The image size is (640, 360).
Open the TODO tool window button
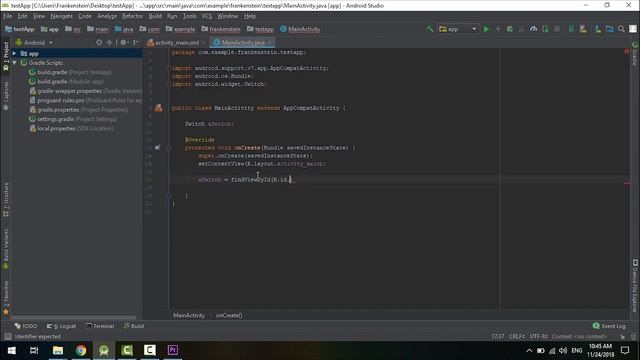tap(26, 326)
